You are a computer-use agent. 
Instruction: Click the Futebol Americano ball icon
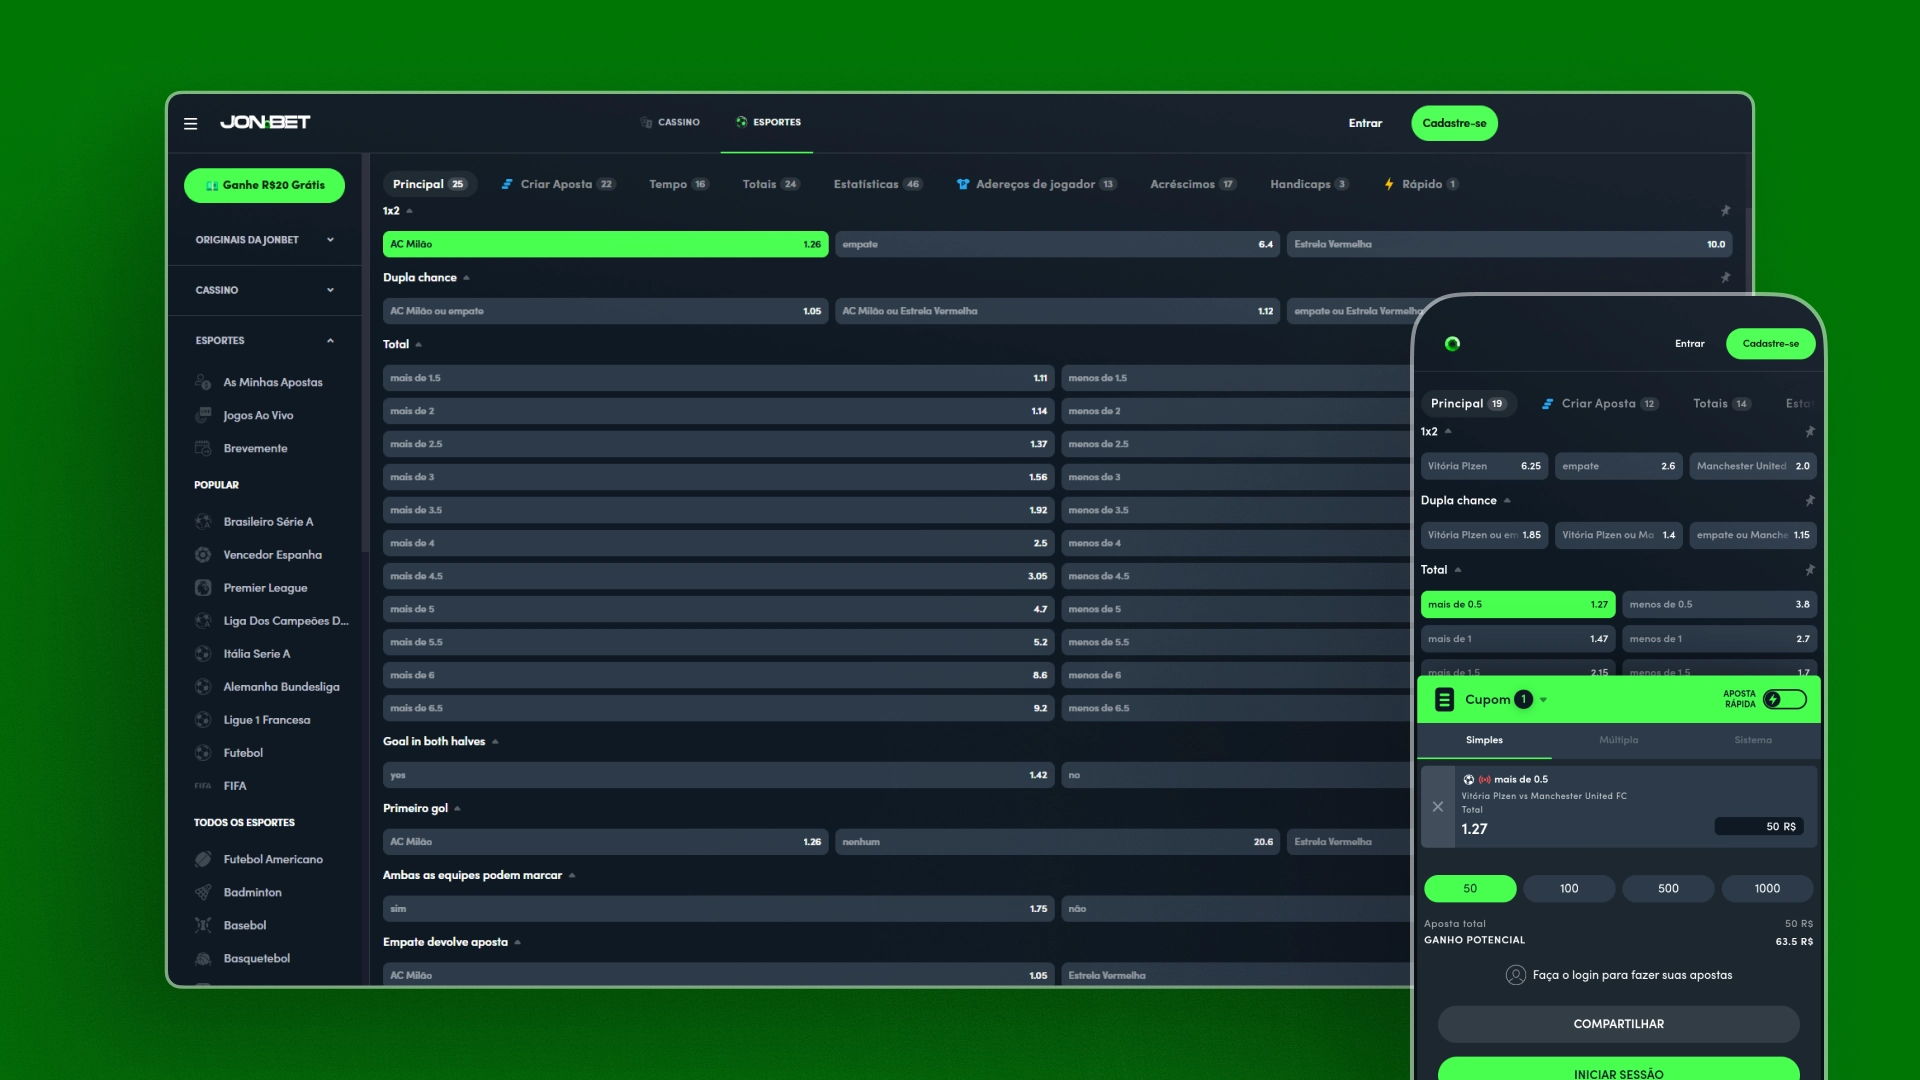coord(203,859)
